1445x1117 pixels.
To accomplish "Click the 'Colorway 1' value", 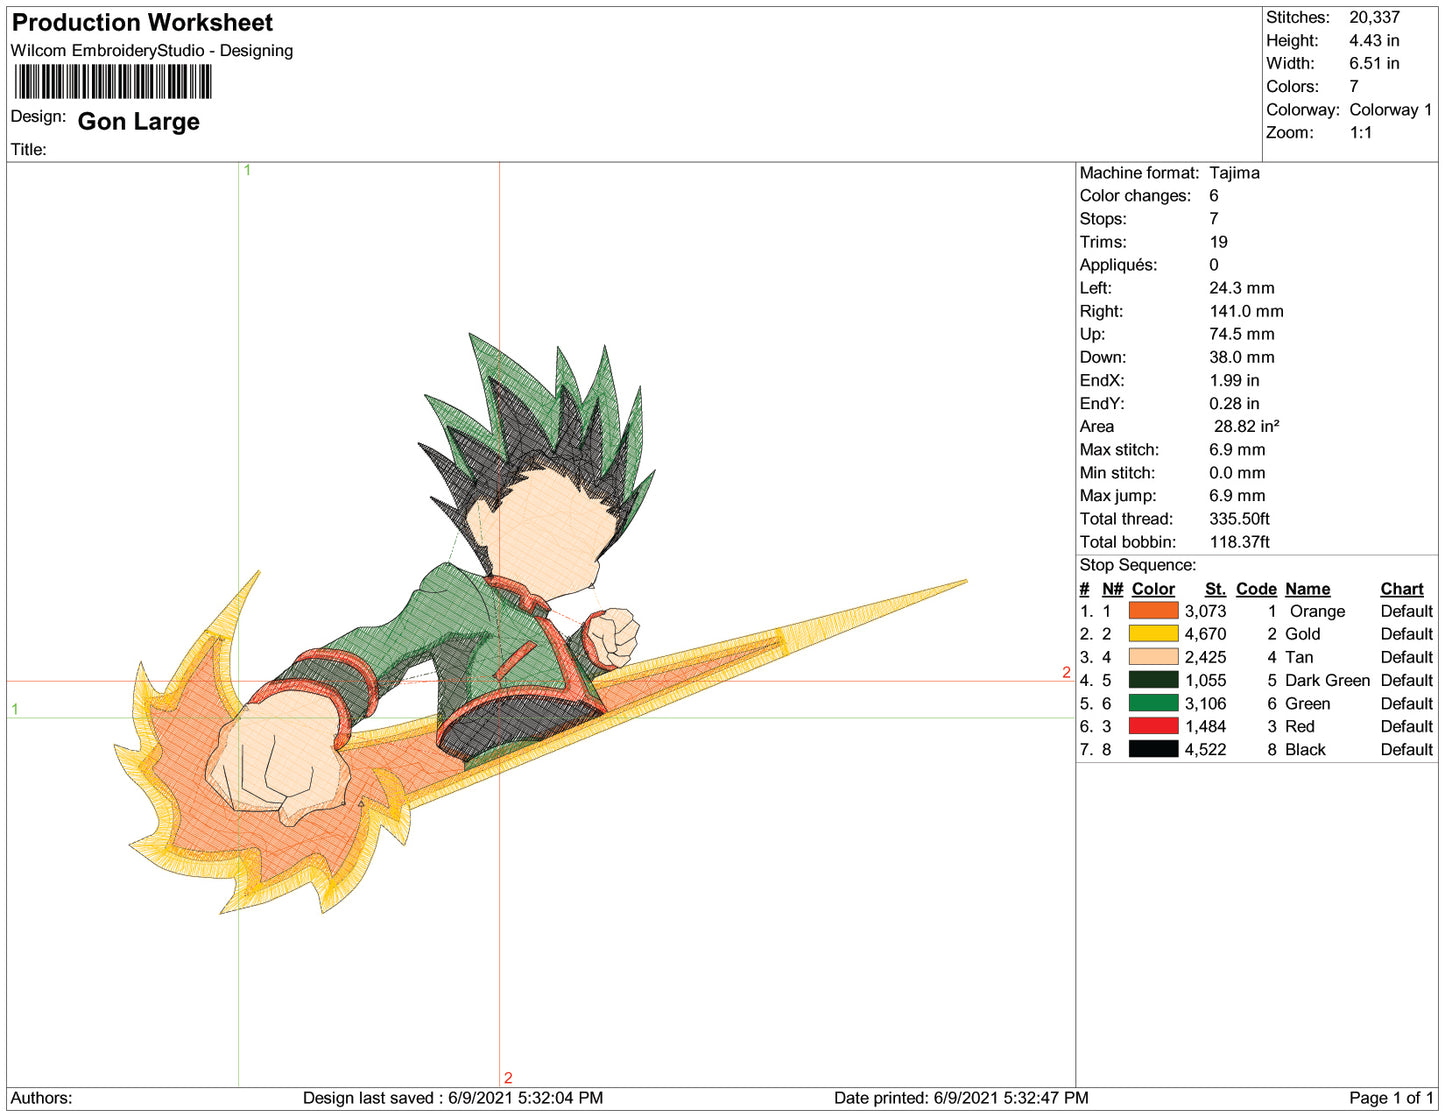I will [1390, 110].
